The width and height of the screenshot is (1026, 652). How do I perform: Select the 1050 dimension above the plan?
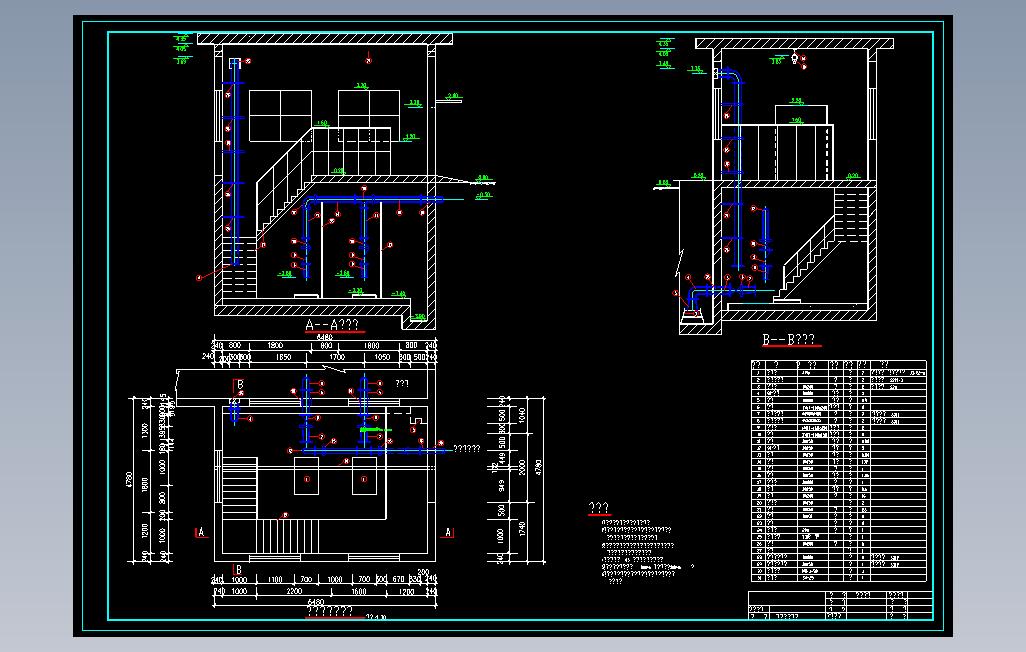click(382, 357)
